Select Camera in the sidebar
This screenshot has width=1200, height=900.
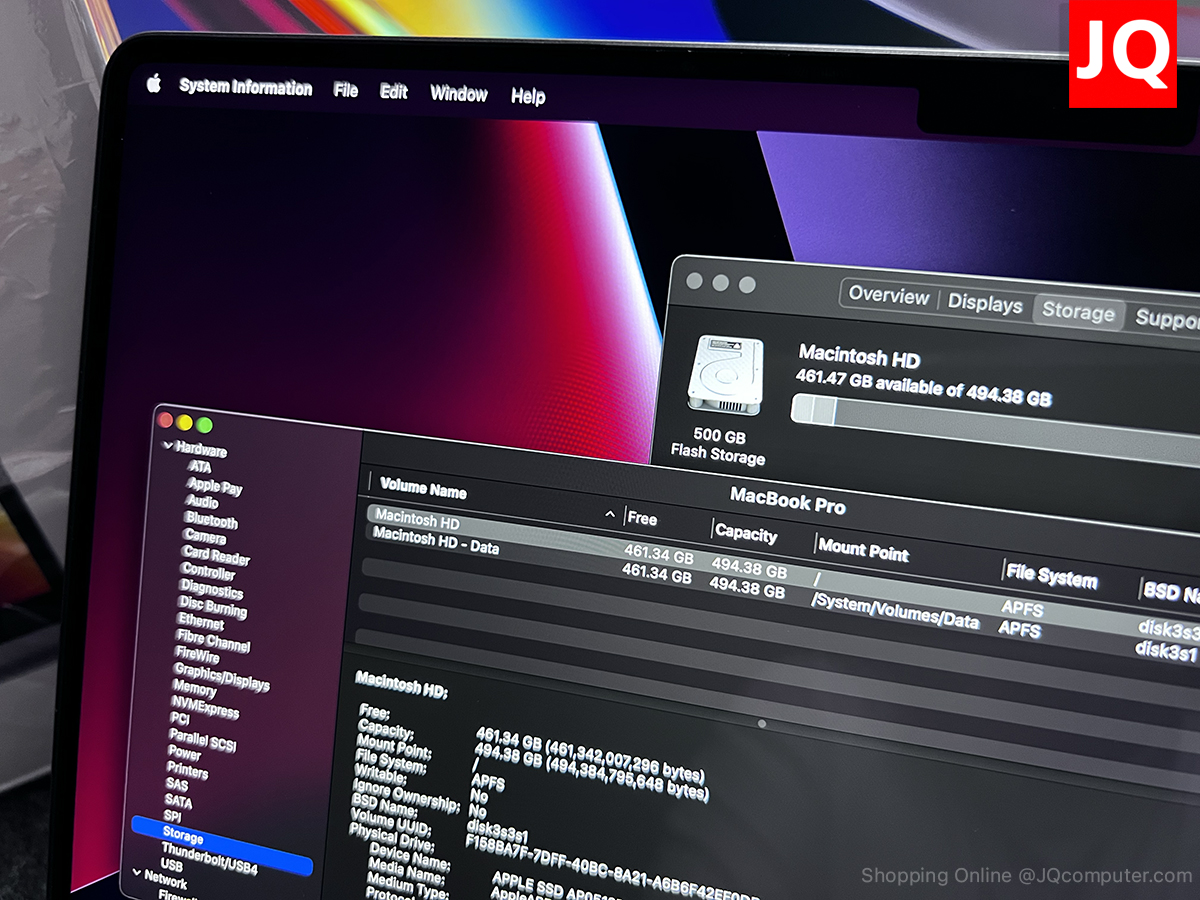(204, 537)
